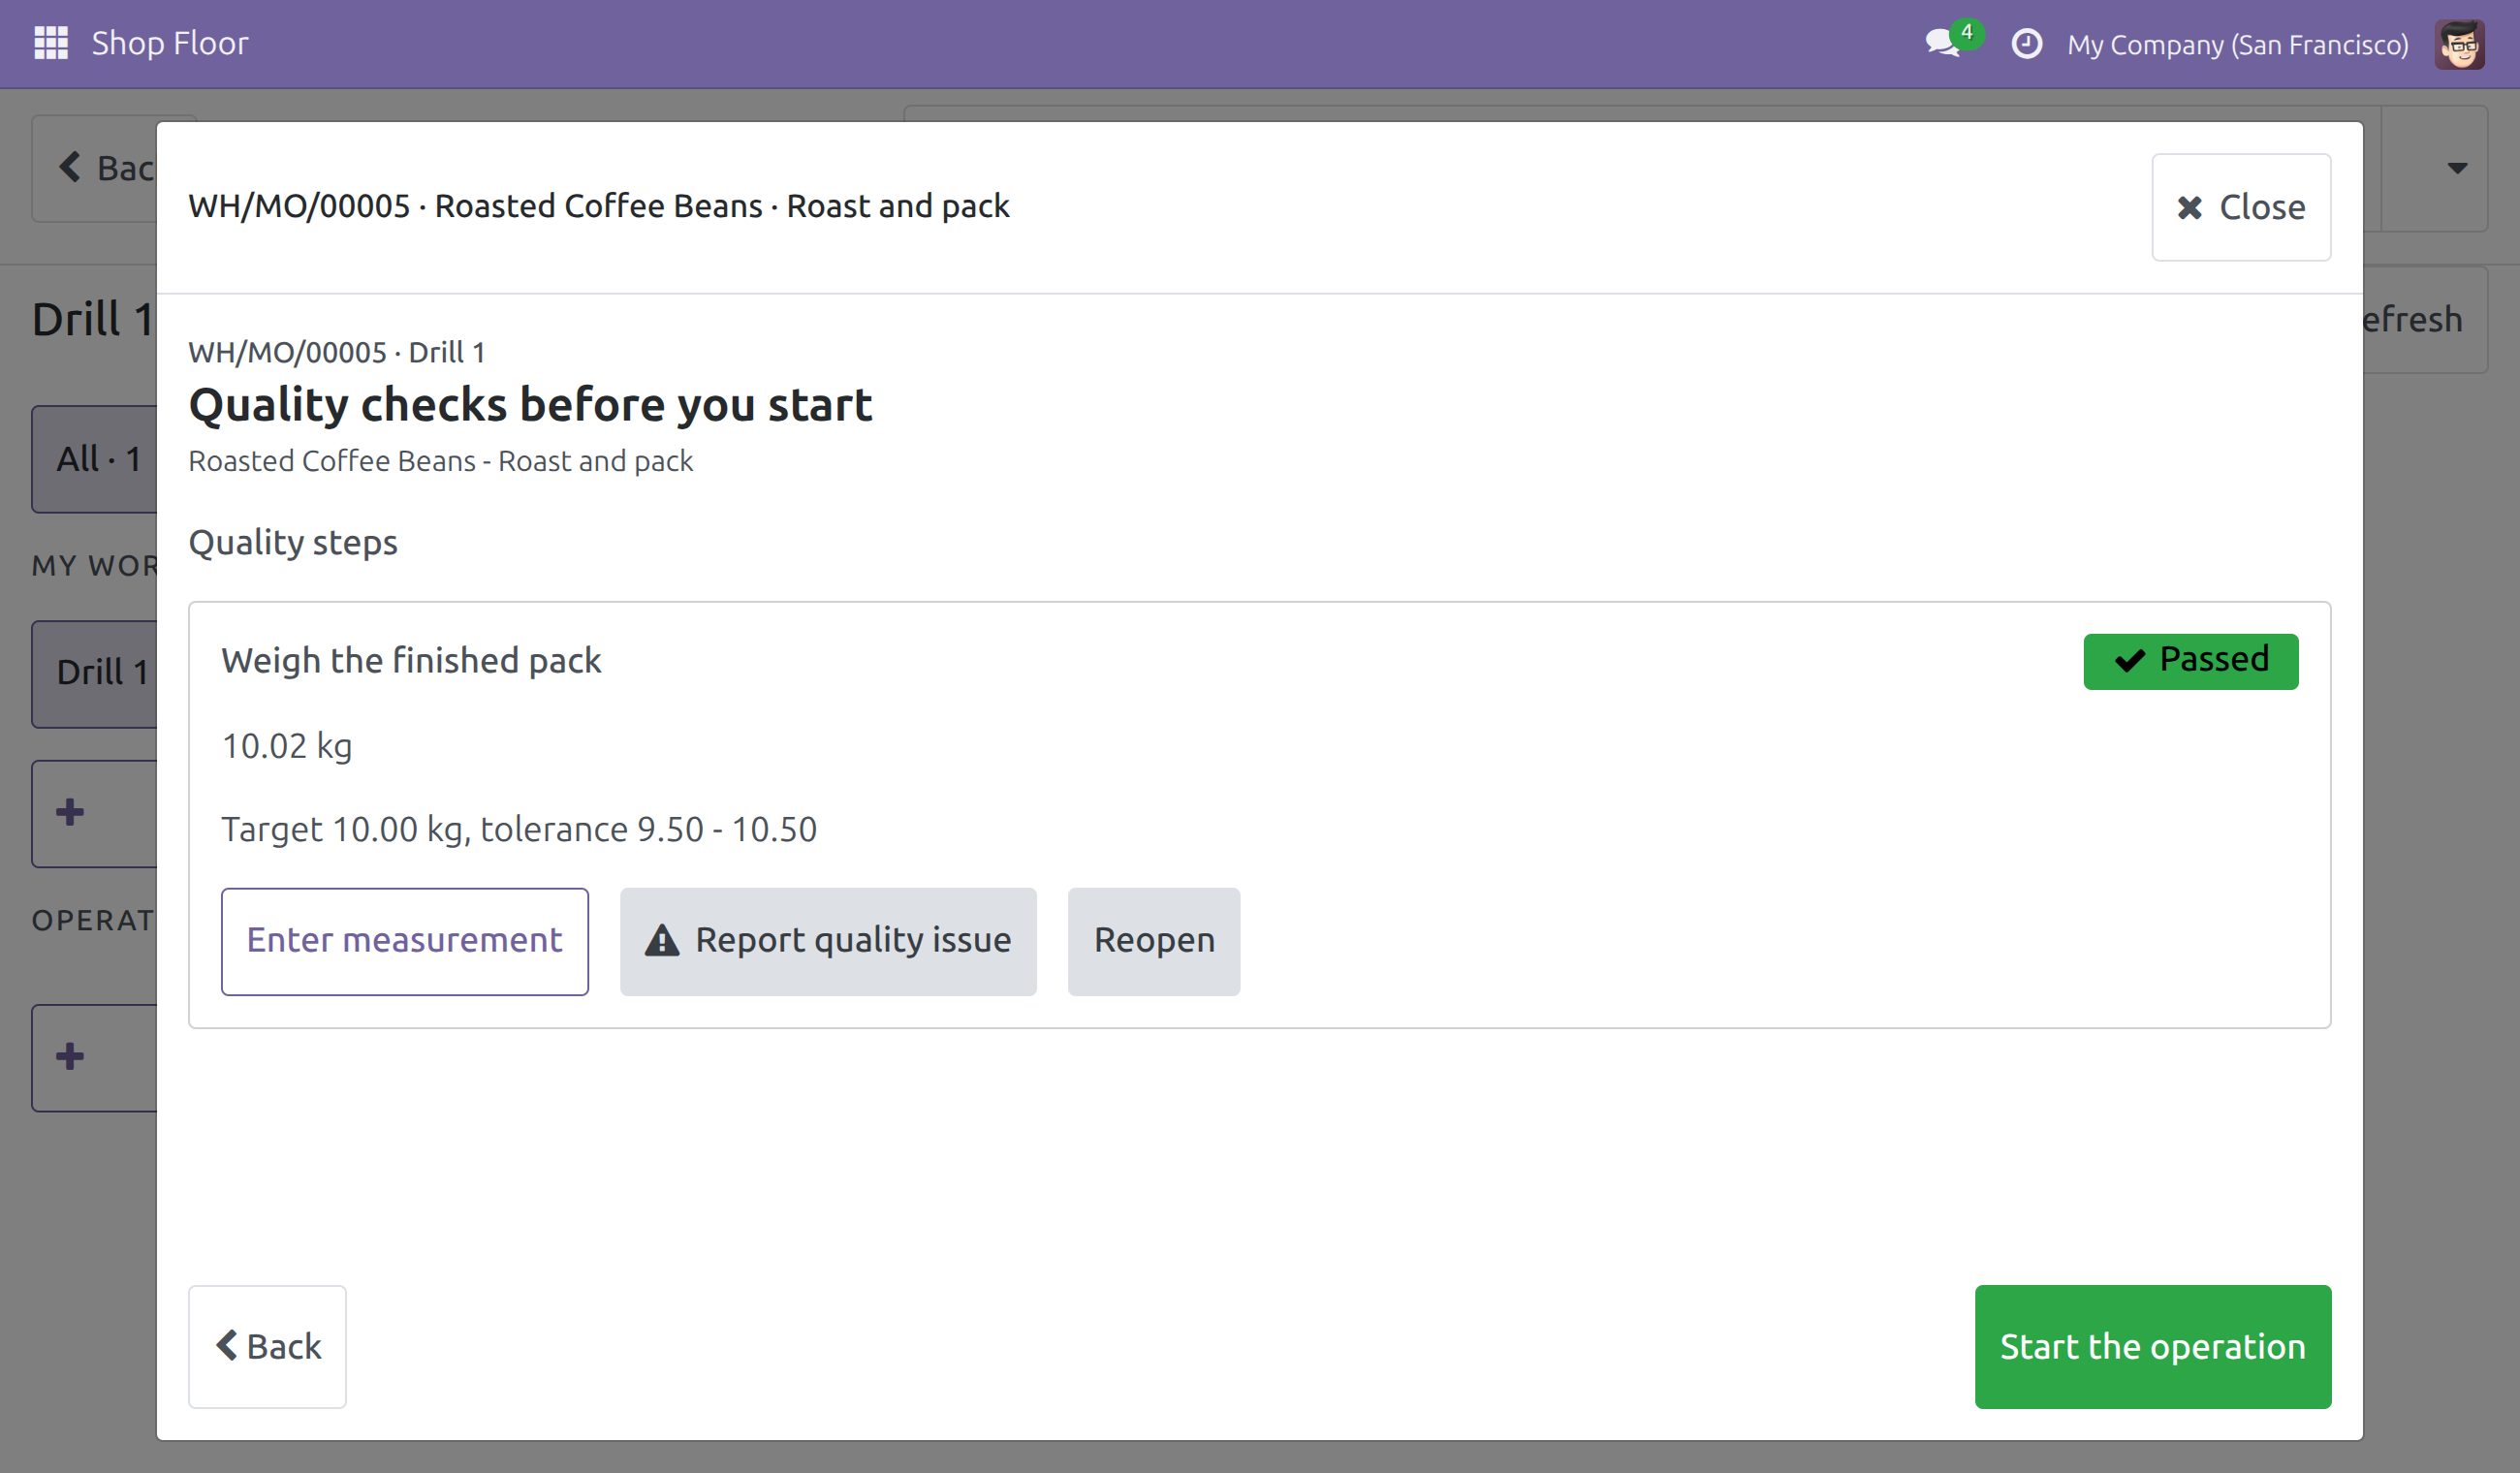Screen dimensions: 2520x1473
Task: Open My Company (San Francisco) switcher
Action: point(2237,44)
